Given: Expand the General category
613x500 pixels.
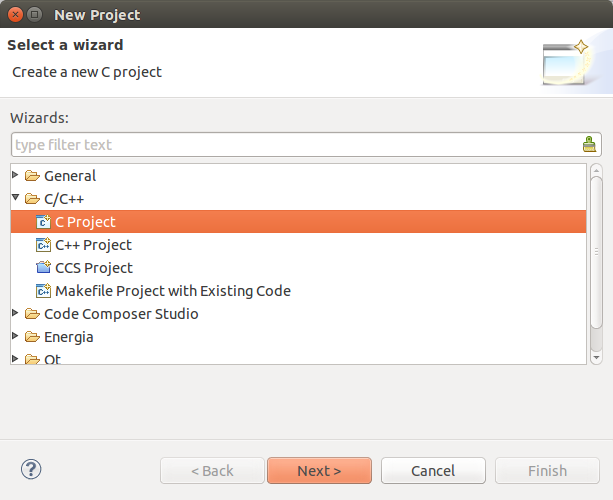Looking at the screenshot, I should pos(16,175).
